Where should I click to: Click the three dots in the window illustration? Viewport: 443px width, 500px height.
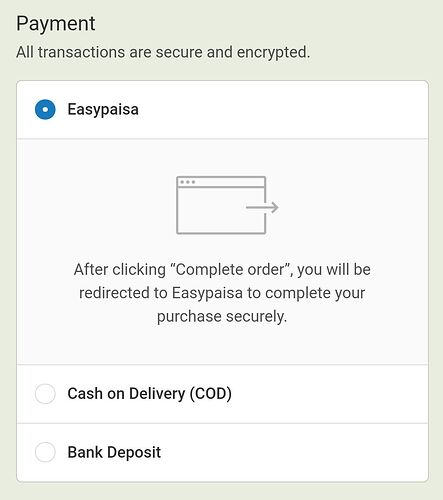(x=188, y=182)
